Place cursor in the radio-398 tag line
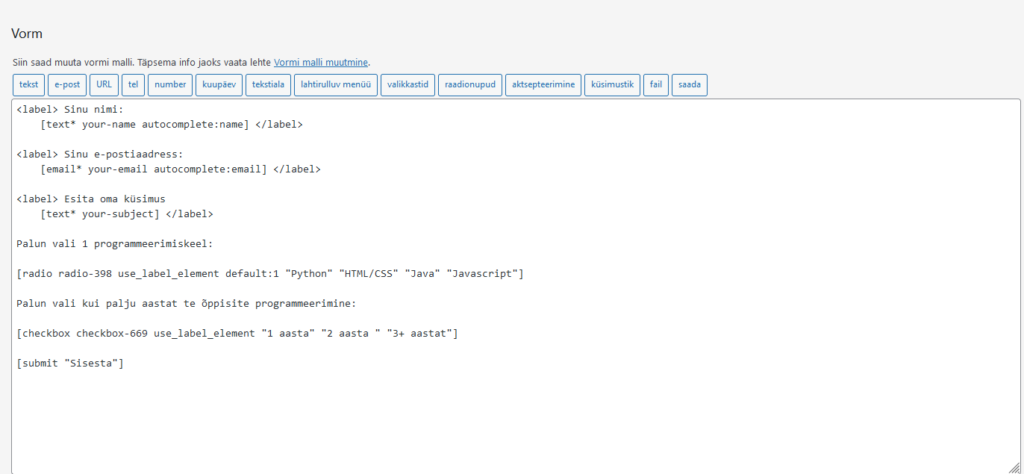Screen dimensions: 1024x474 (270, 273)
